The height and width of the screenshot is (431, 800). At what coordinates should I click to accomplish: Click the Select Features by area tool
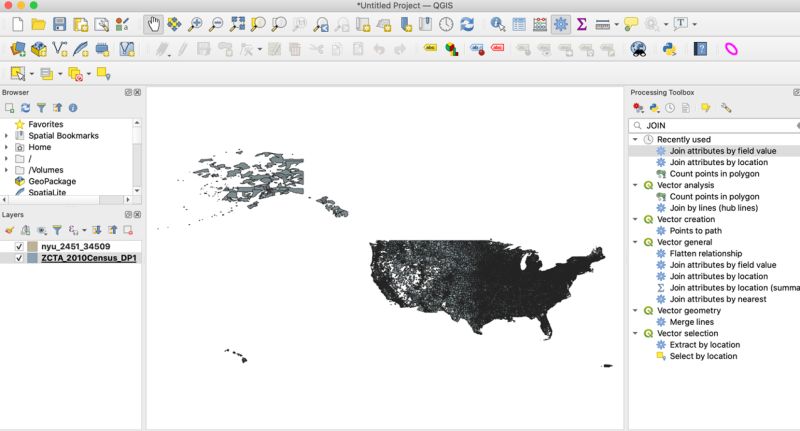[x=18, y=74]
